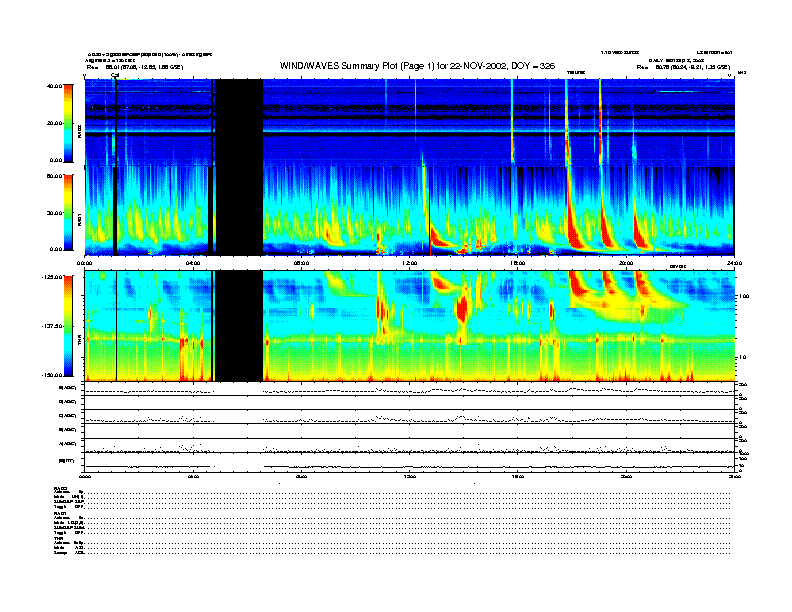Click the 100 frequency label on TNR right axis

(x=744, y=296)
